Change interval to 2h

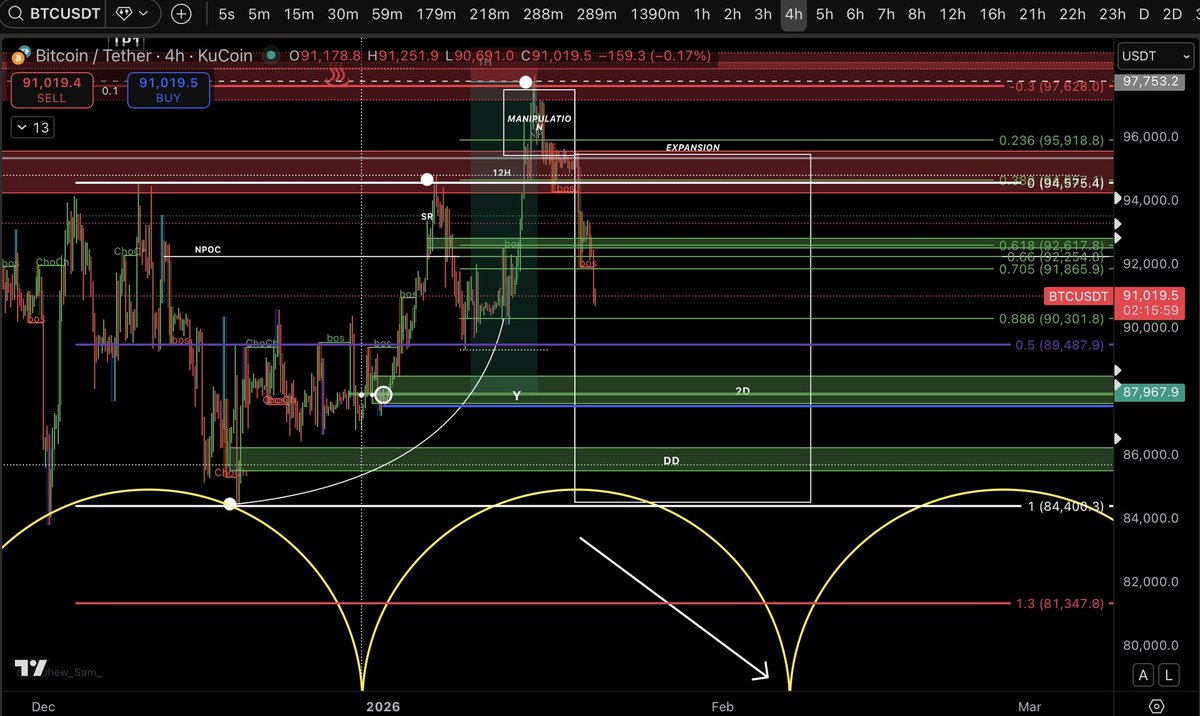point(733,15)
